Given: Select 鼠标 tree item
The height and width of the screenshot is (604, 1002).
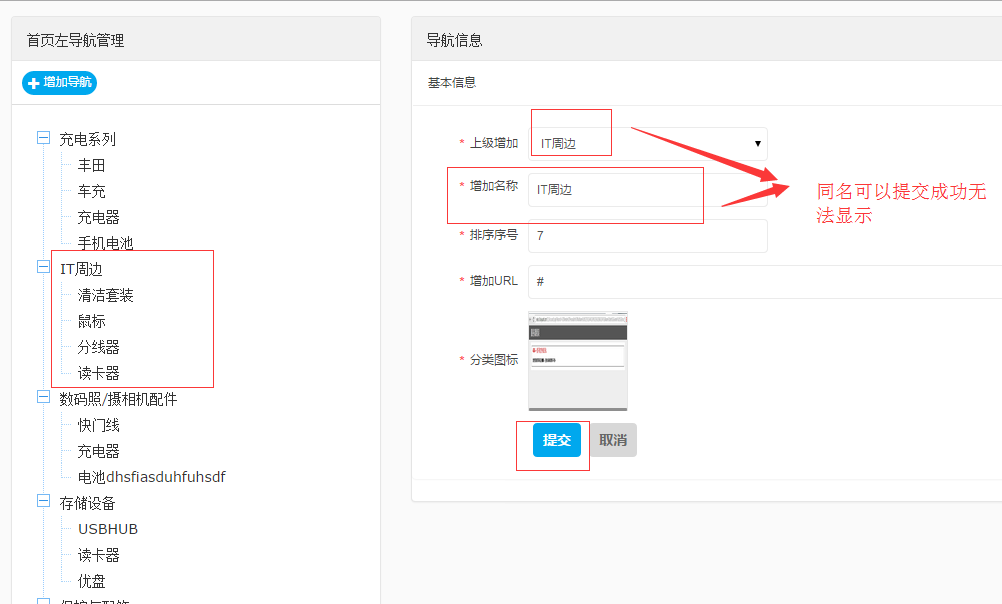Looking at the screenshot, I should click(x=91, y=321).
